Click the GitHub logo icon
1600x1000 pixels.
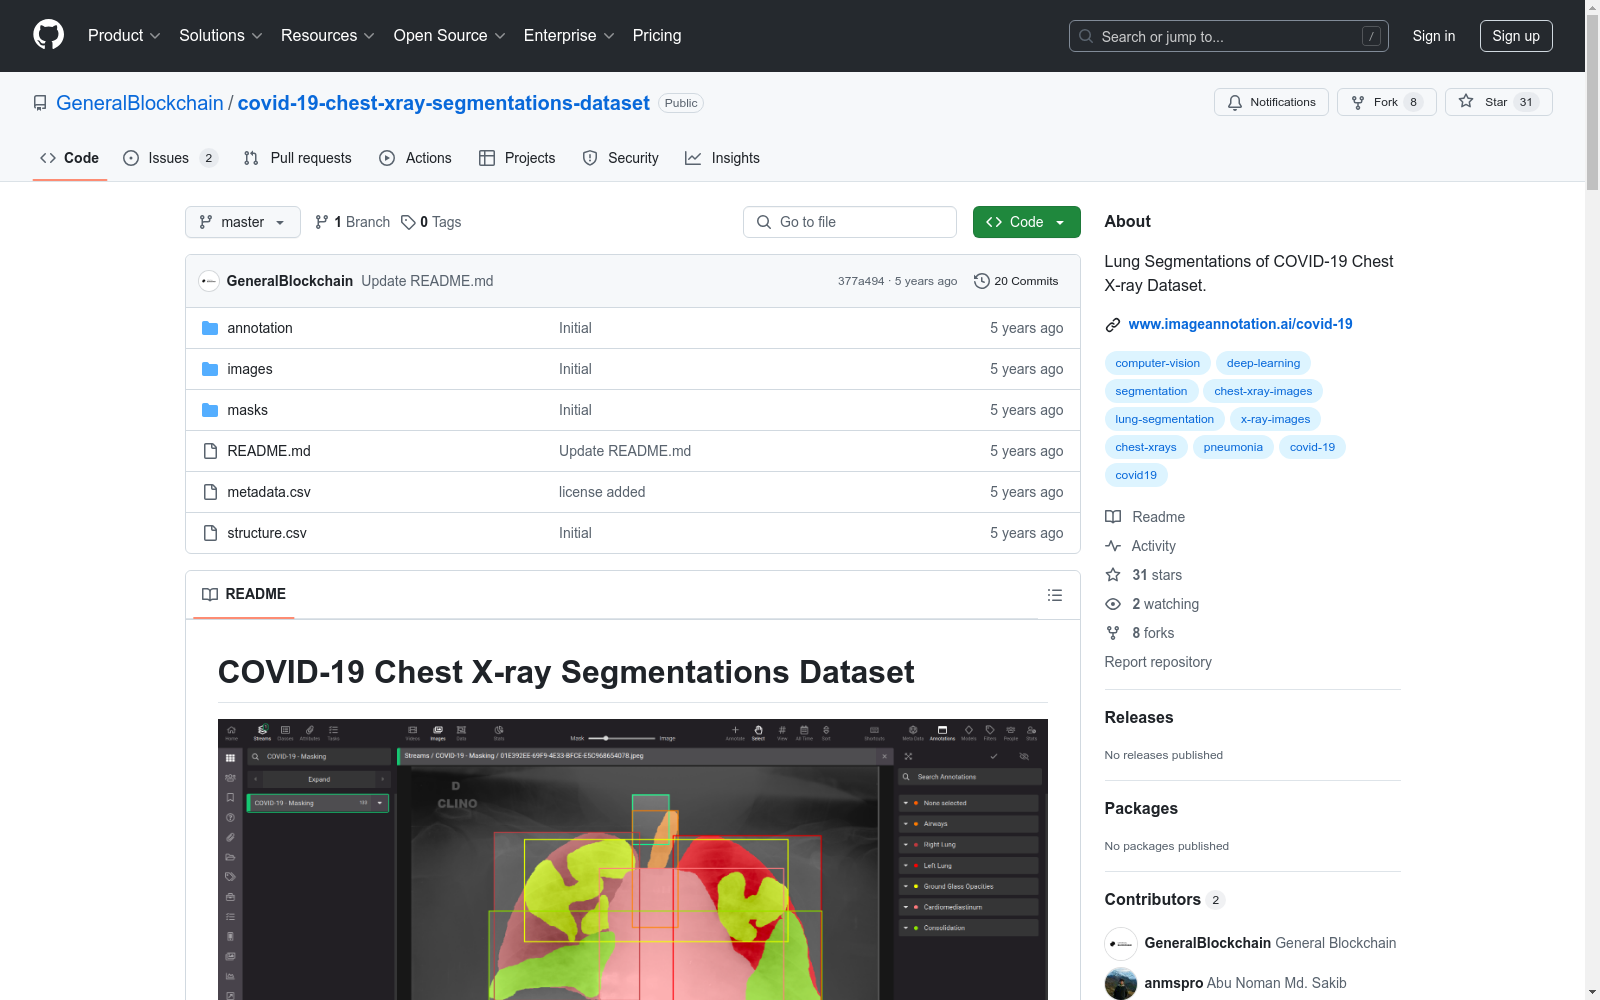point(48,35)
